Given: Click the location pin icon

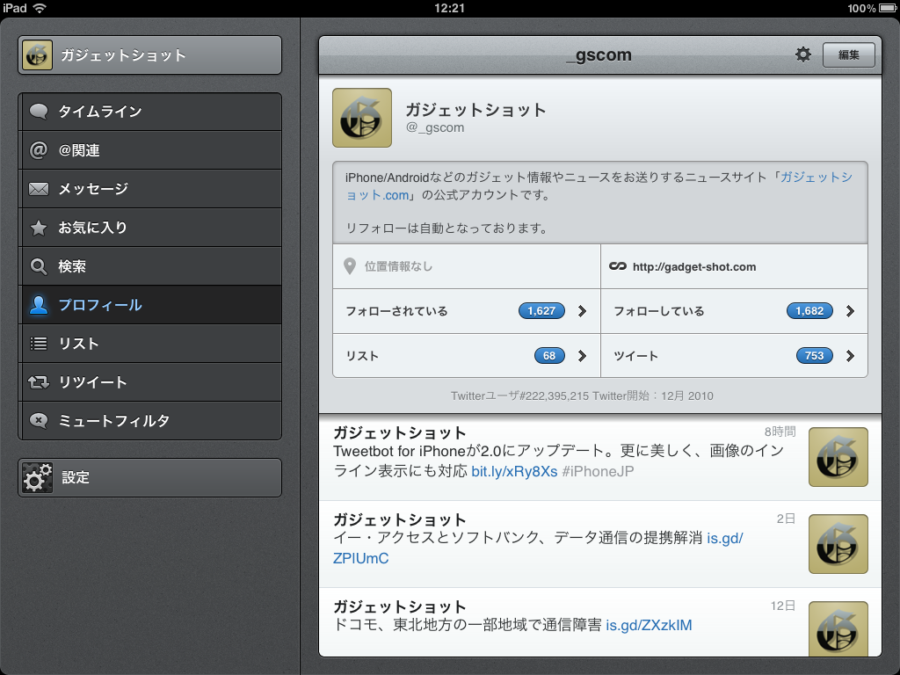Looking at the screenshot, I should (x=350, y=266).
